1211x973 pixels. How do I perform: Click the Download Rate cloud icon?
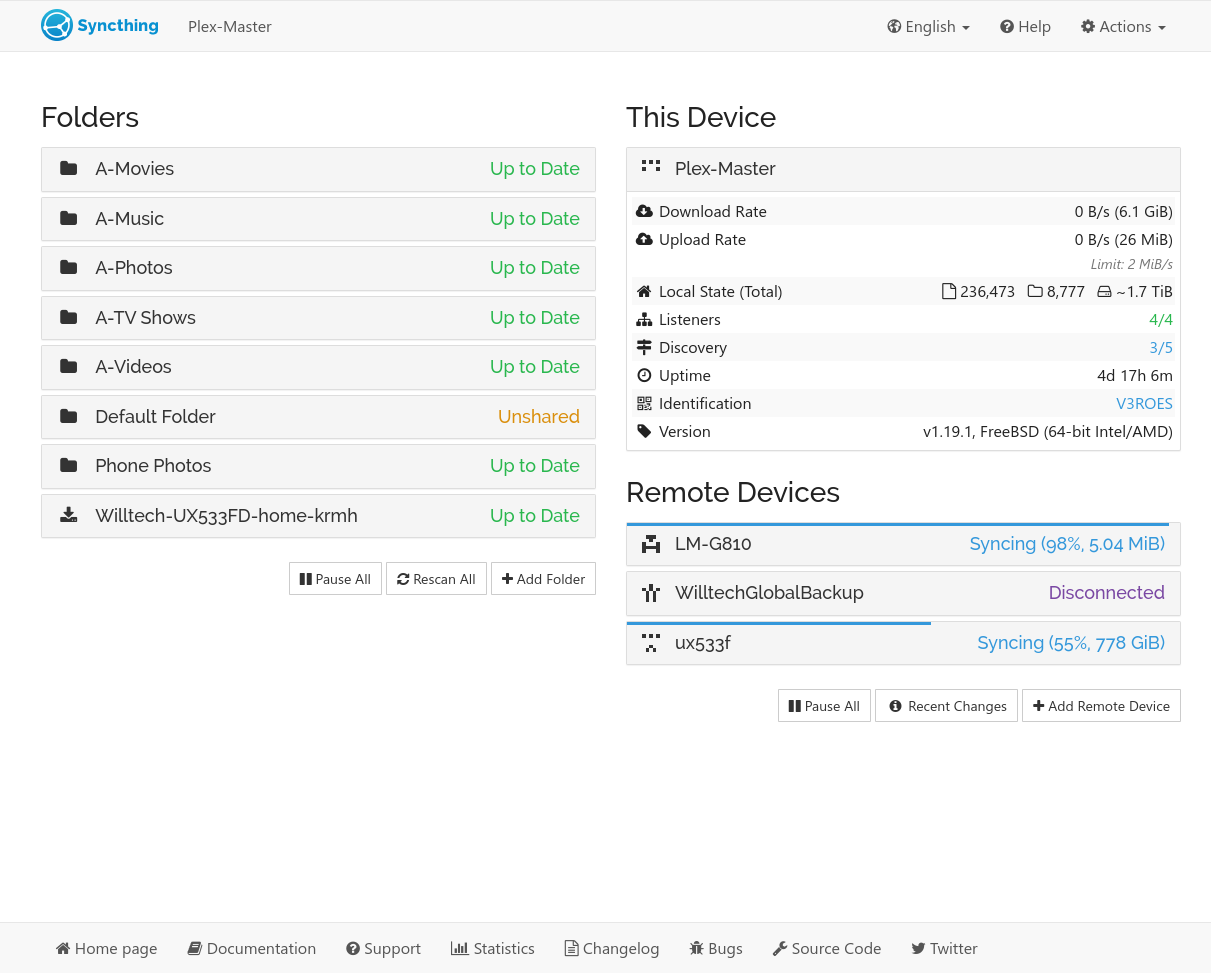click(x=644, y=211)
